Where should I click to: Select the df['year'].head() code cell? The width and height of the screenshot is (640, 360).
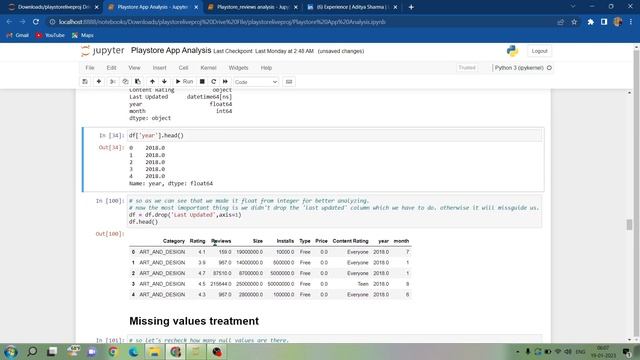(335, 135)
